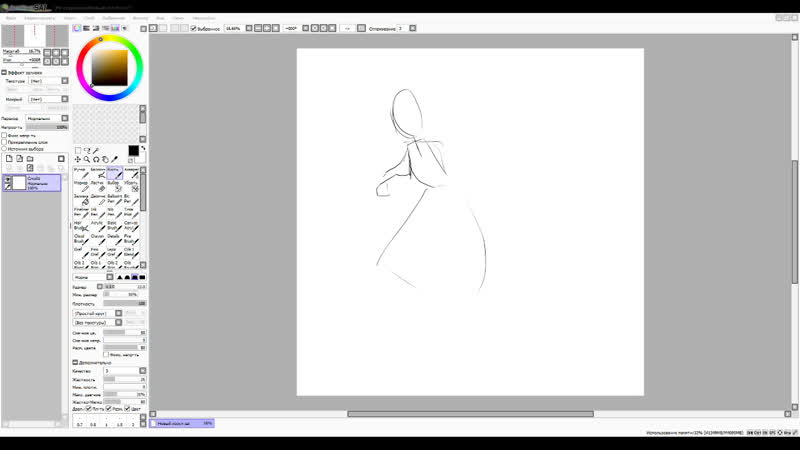Adjust the brush Плотность density slider
Screen dimensions: 800x450
[x=124, y=304]
